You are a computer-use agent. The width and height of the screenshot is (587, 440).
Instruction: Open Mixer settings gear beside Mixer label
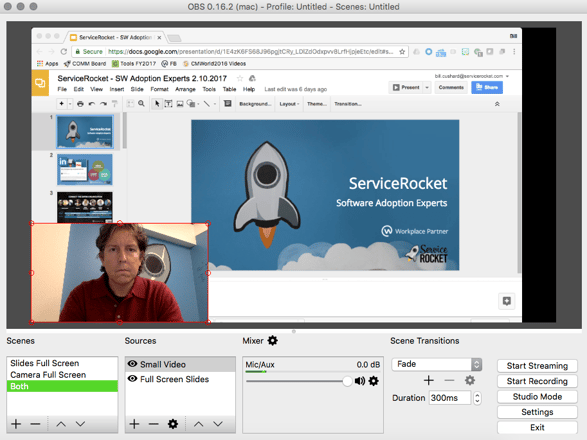click(x=273, y=340)
